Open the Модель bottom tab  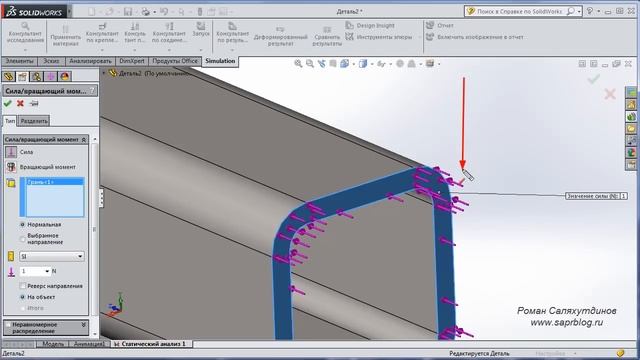click(53, 344)
